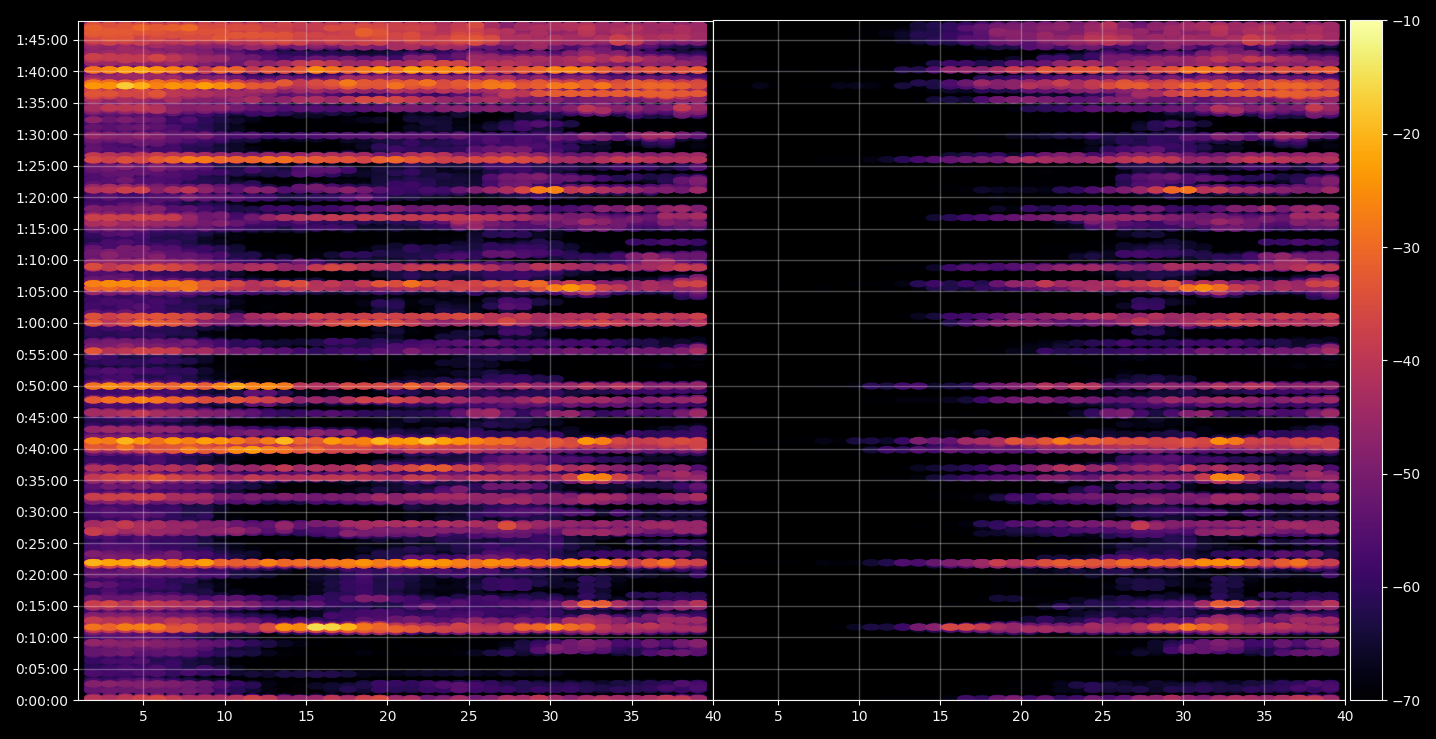
Task: Click the −10 label on the colorbar
Action: click(x=1406, y=21)
